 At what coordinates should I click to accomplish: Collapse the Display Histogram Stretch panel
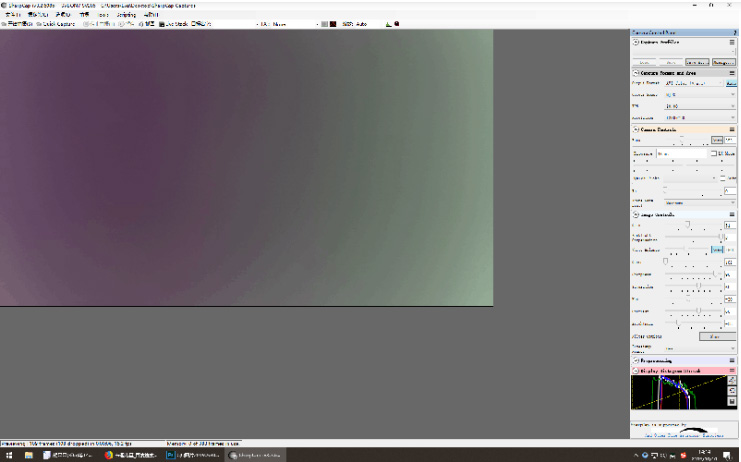click(635, 370)
